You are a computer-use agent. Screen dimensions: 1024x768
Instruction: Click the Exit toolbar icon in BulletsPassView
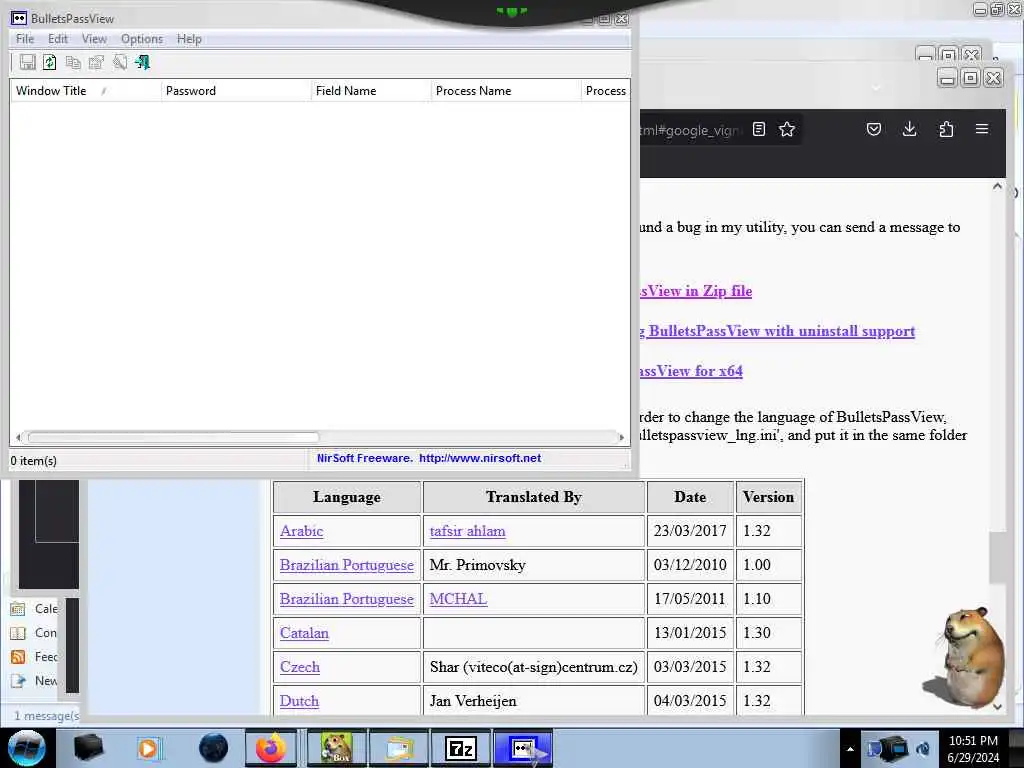(x=142, y=62)
